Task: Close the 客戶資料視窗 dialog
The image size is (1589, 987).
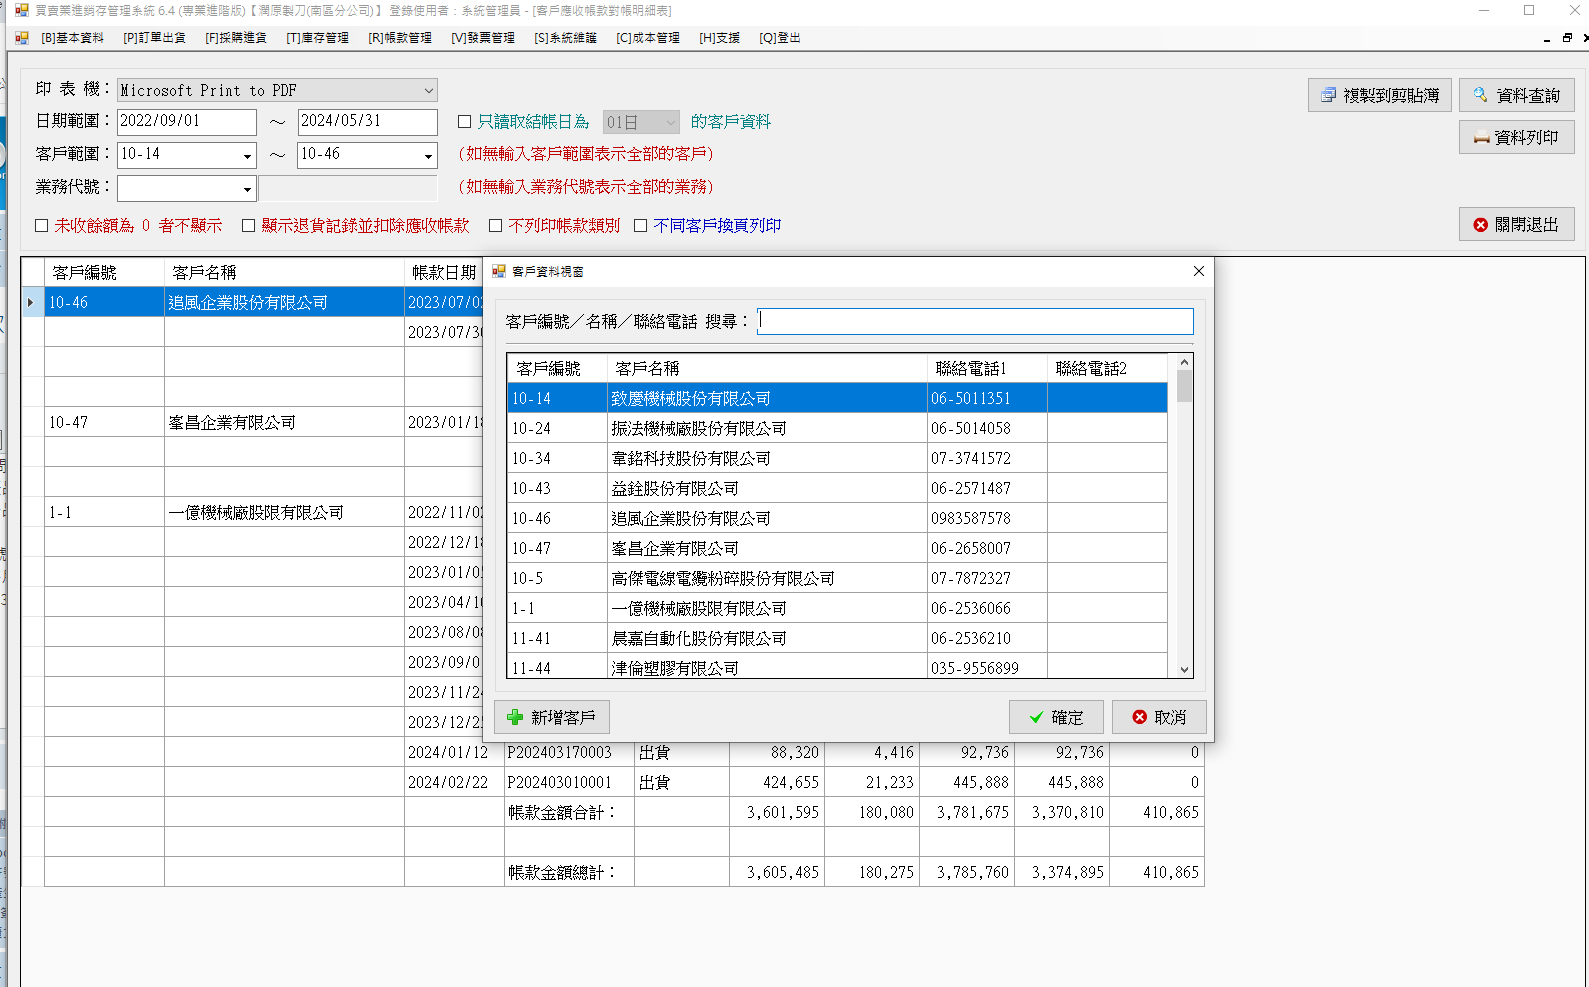Action: [x=1199, y=271]
